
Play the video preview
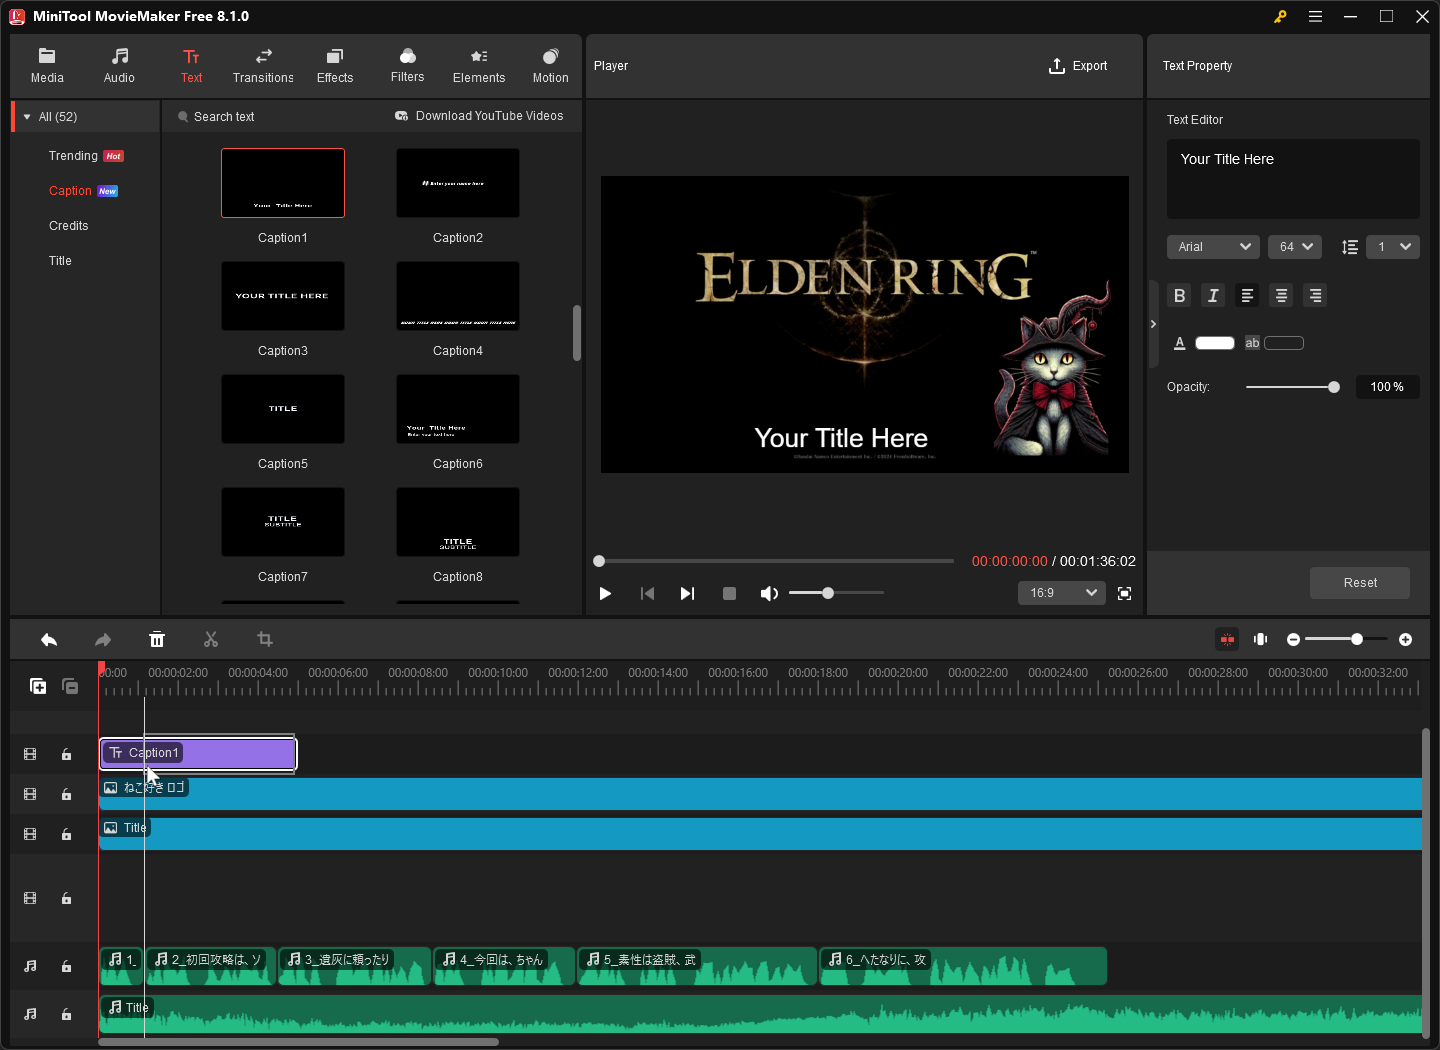click(605, 594)
